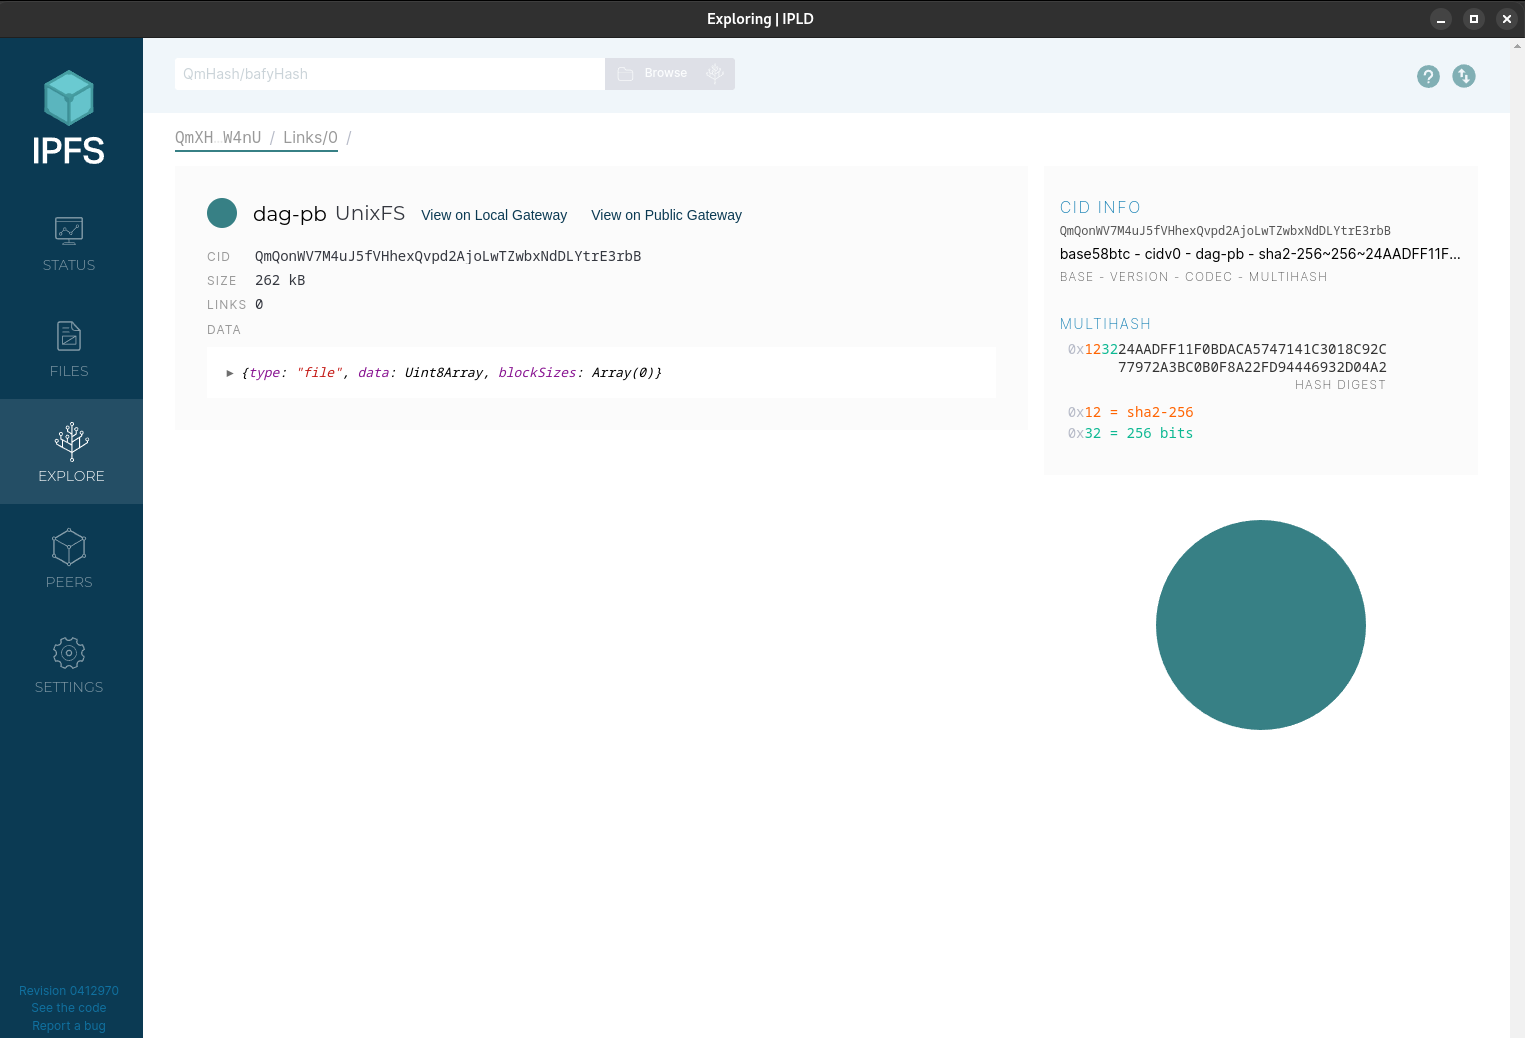Open View on Public Gateway link
1525x1038 pixels.
coord(666,215)
